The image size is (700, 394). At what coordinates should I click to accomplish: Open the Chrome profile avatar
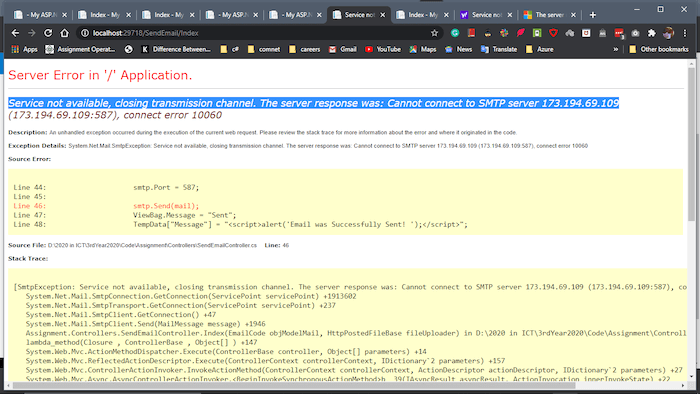pos(668,33)
